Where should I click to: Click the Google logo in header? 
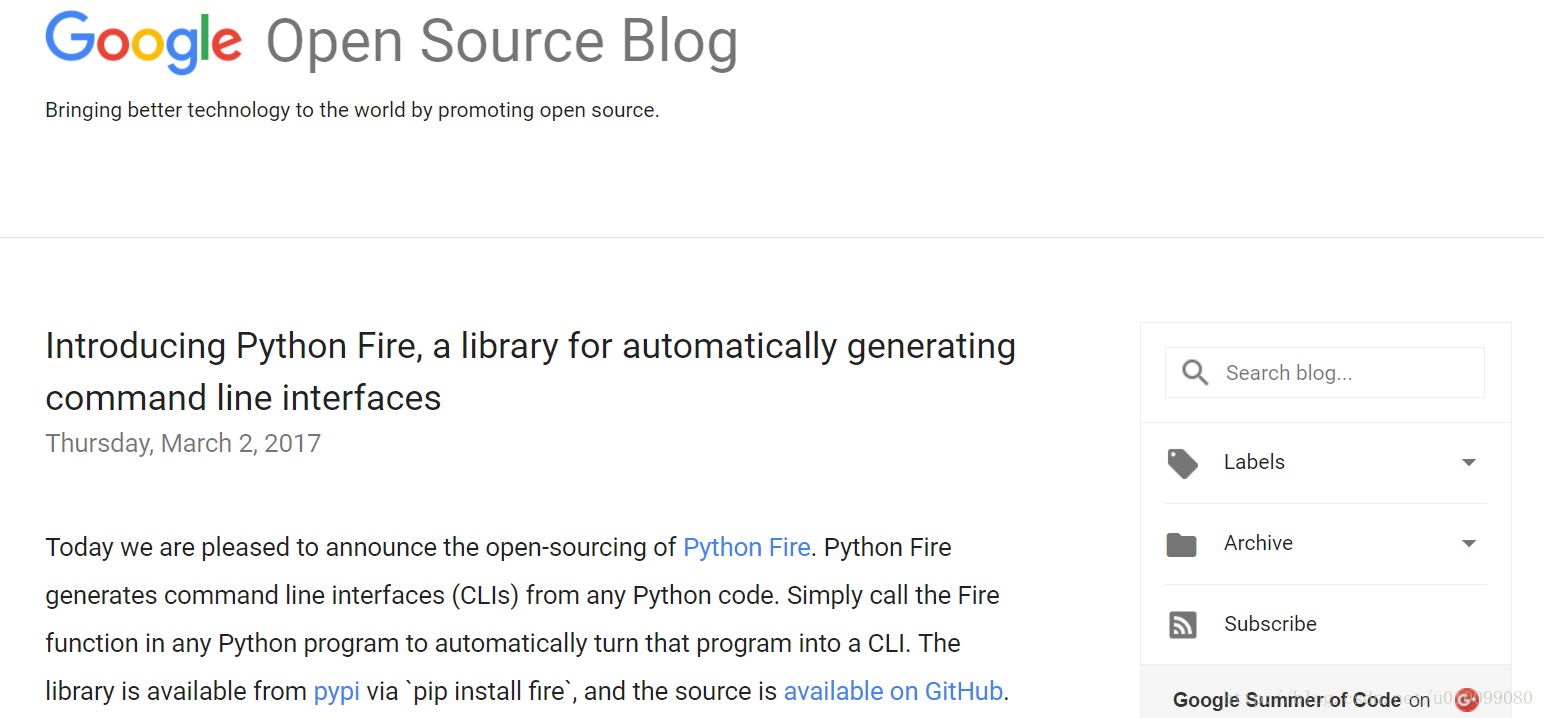pos(143,42)
